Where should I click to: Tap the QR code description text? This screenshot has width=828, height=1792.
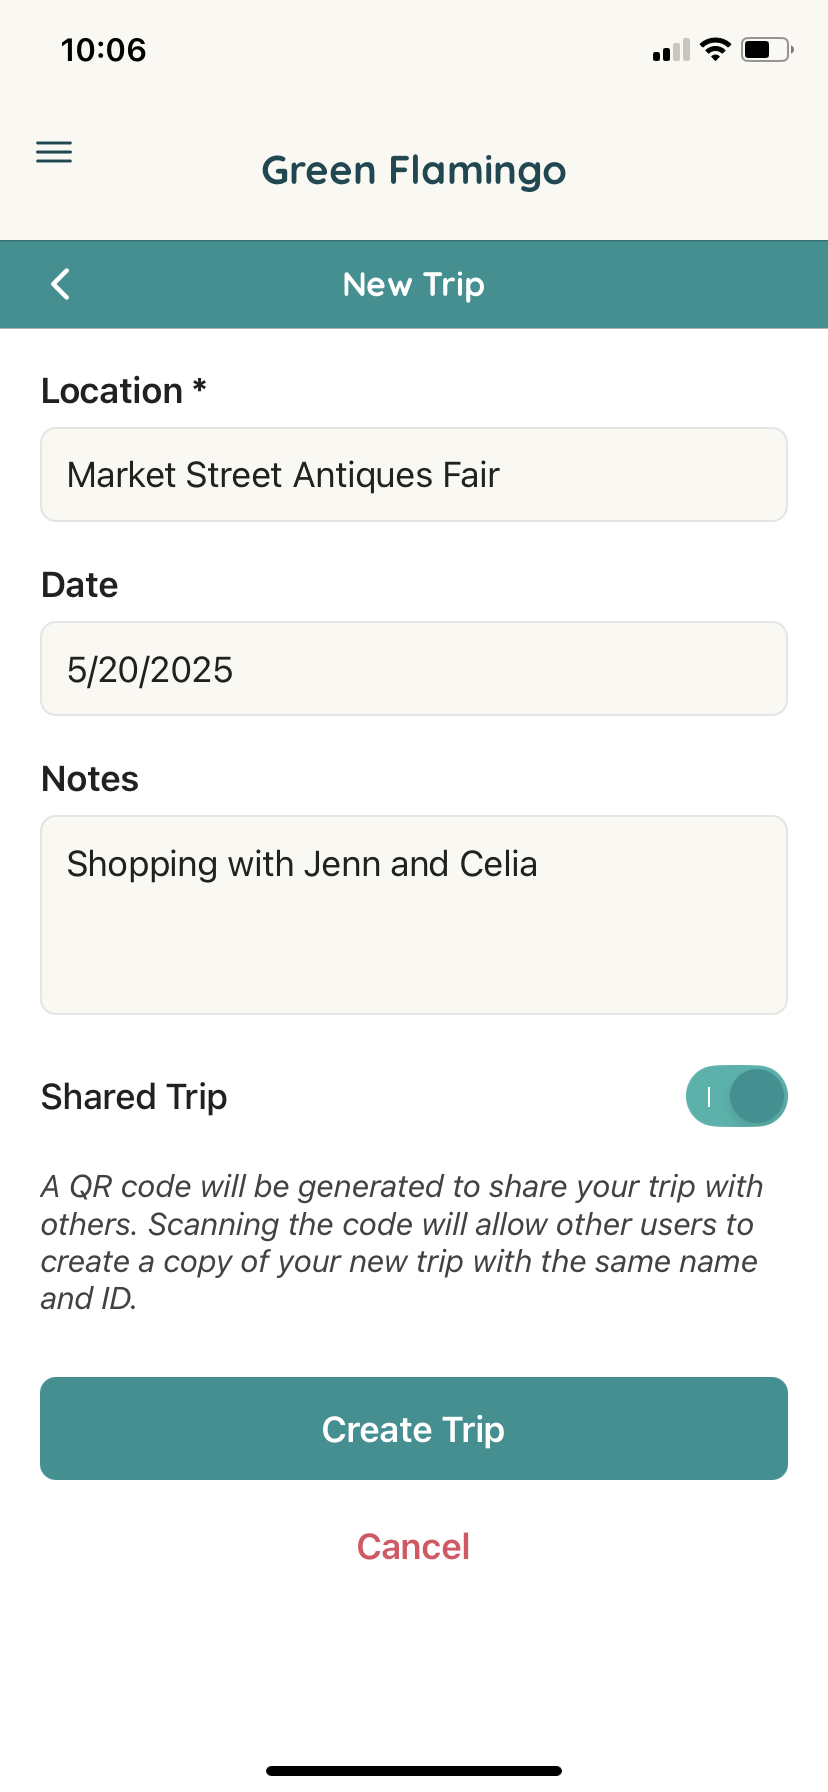click(402, 1242)
